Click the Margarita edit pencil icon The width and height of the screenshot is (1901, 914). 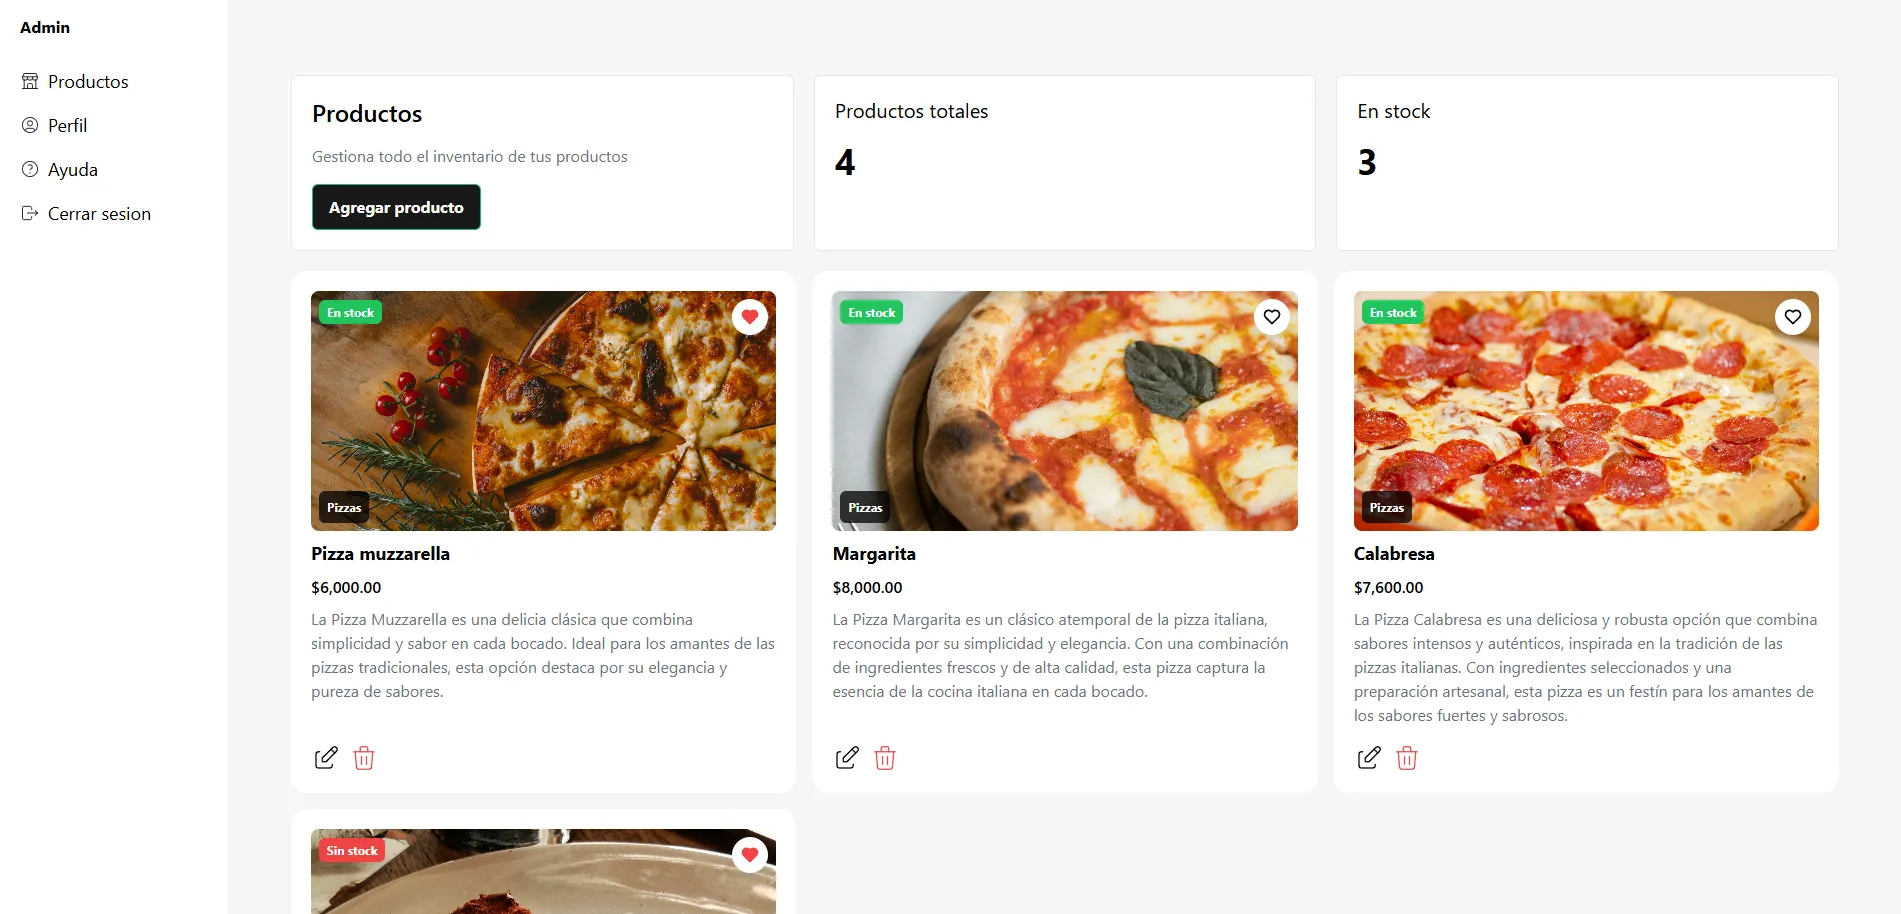pyautogui.click(x=847, y=758)
